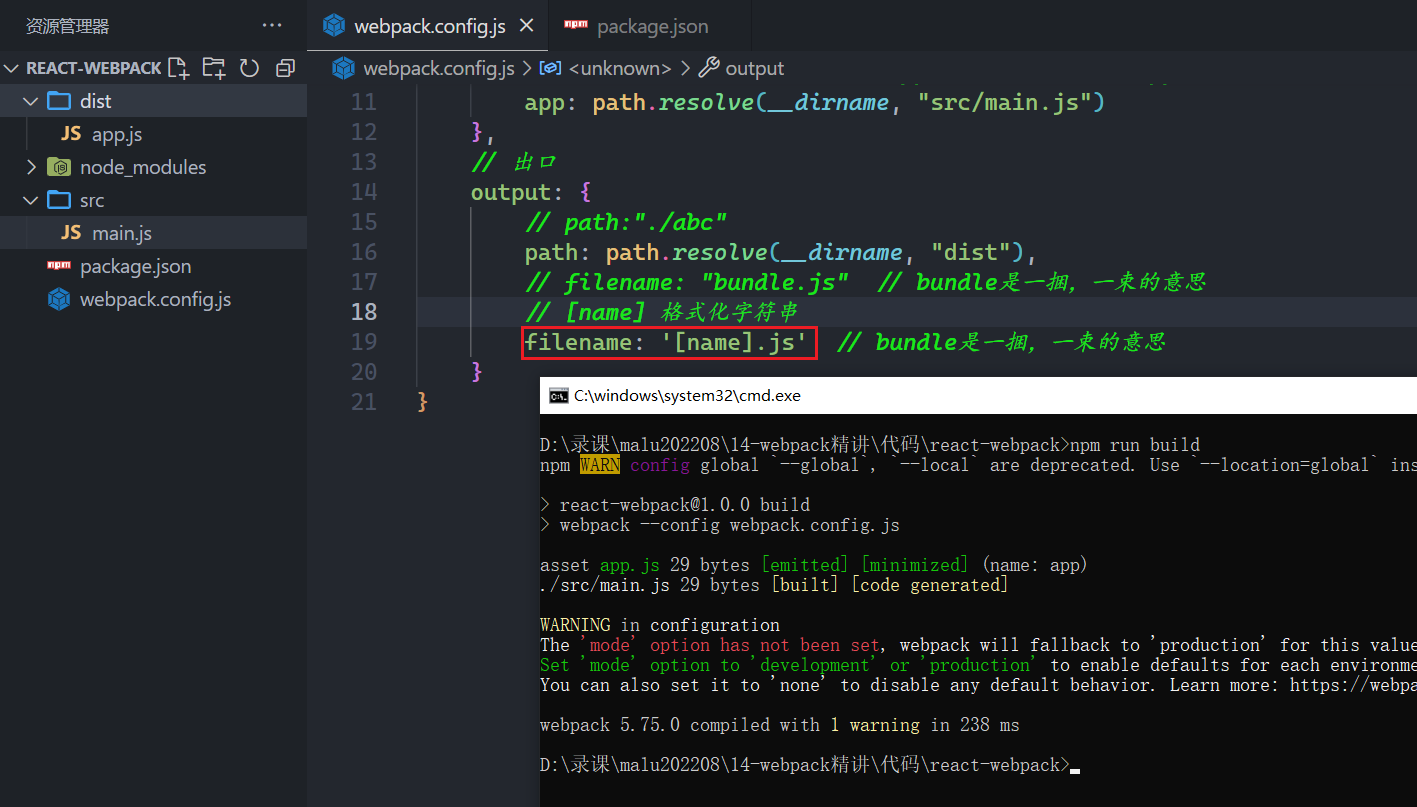This screenshot has height=807, width=1417.
Task: Open the explorer more actions ellipsis
Action: pos(272,26)
